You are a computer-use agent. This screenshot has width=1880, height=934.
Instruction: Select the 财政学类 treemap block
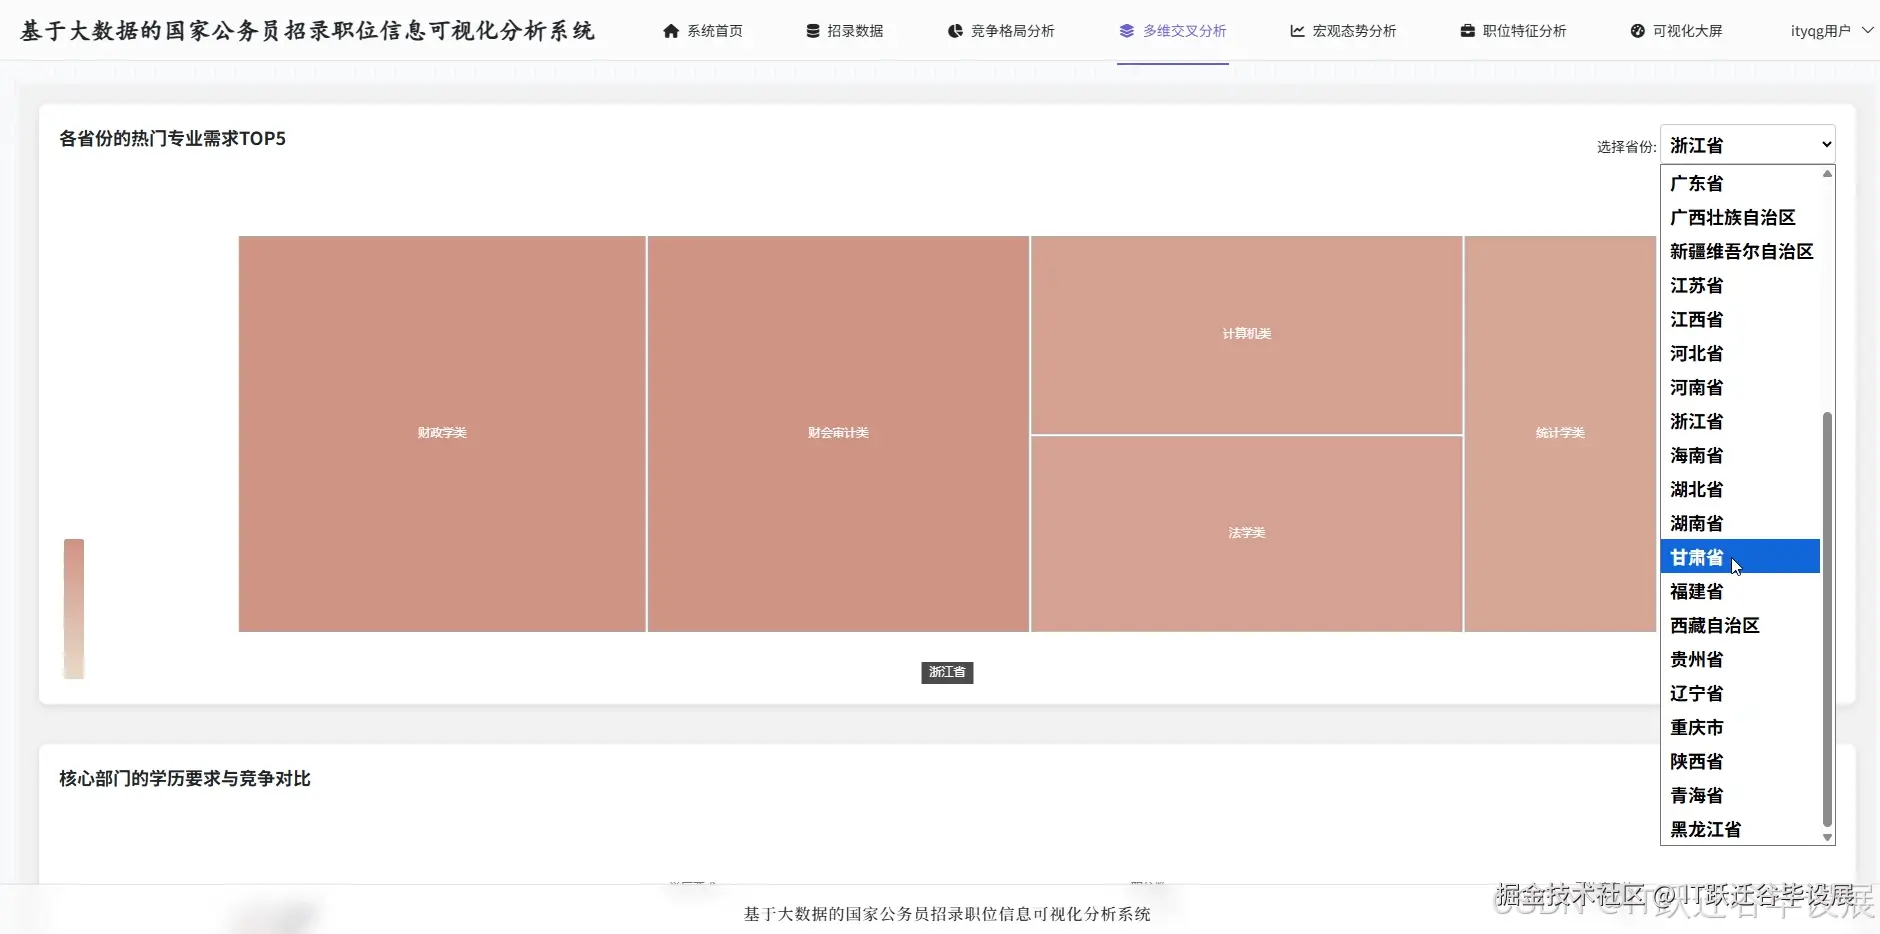pos(440,432)
